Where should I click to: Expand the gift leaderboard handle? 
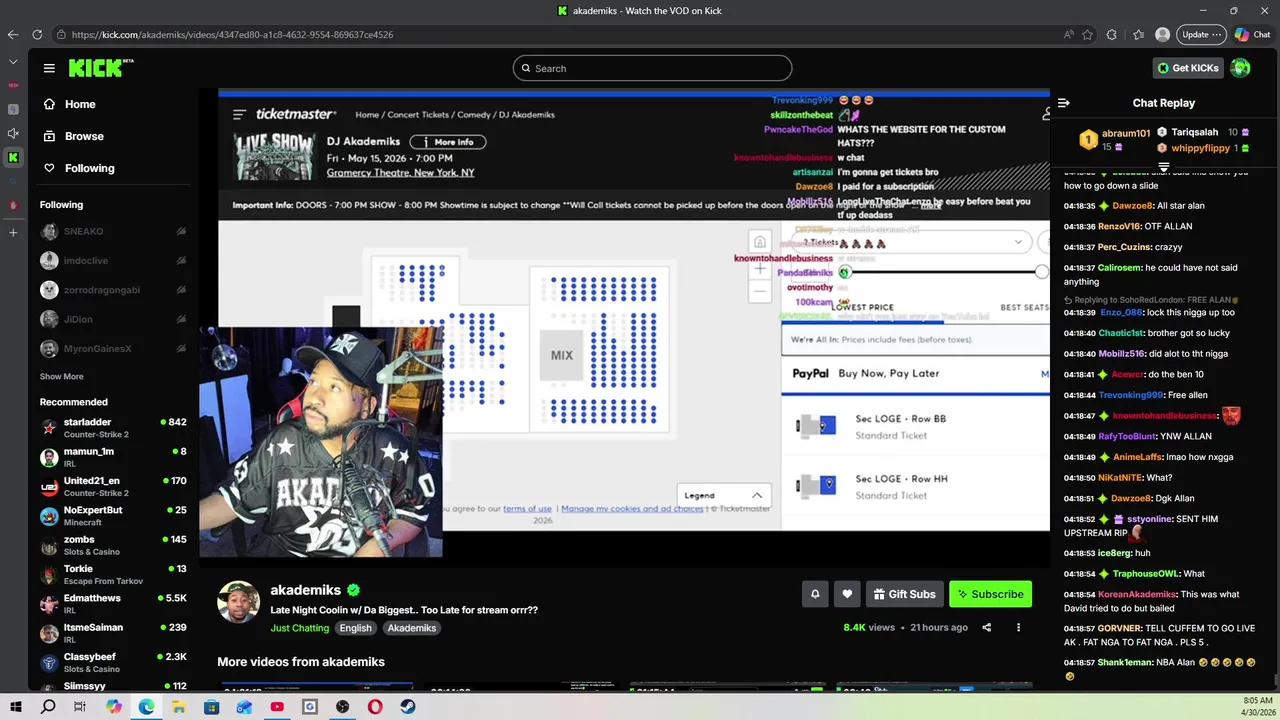tap(1164, 166)
